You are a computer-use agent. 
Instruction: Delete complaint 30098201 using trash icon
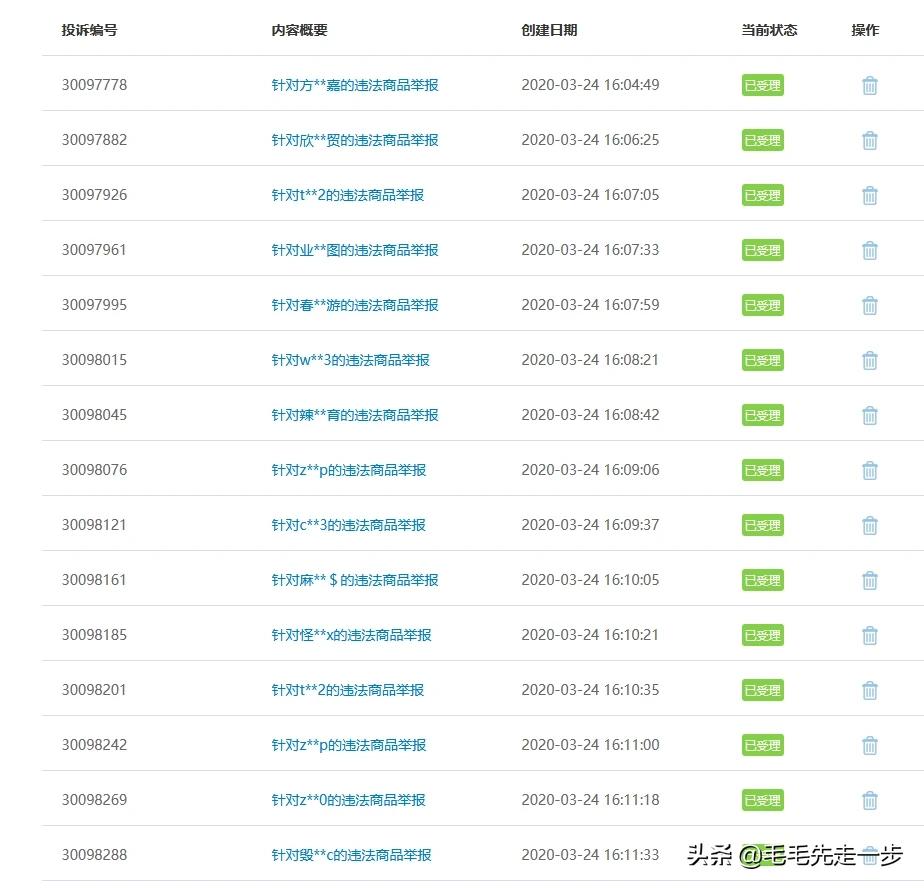(869, 689)
